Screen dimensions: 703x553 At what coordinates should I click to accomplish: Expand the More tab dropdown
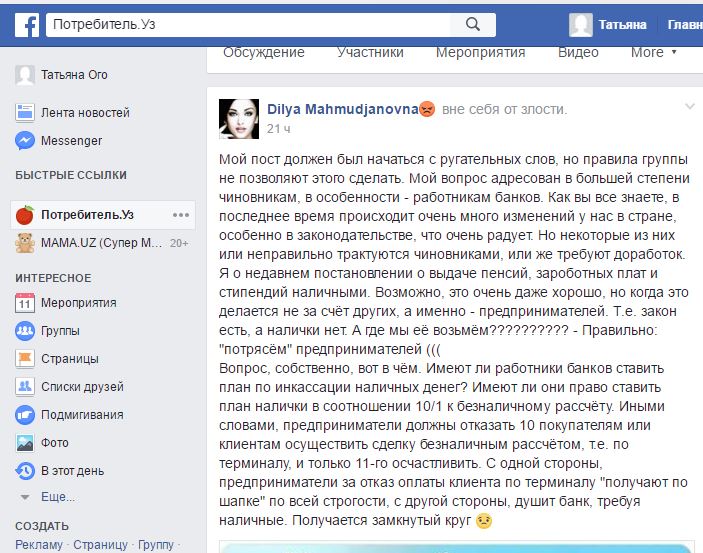pyautogui.click(x=654, y=52)
